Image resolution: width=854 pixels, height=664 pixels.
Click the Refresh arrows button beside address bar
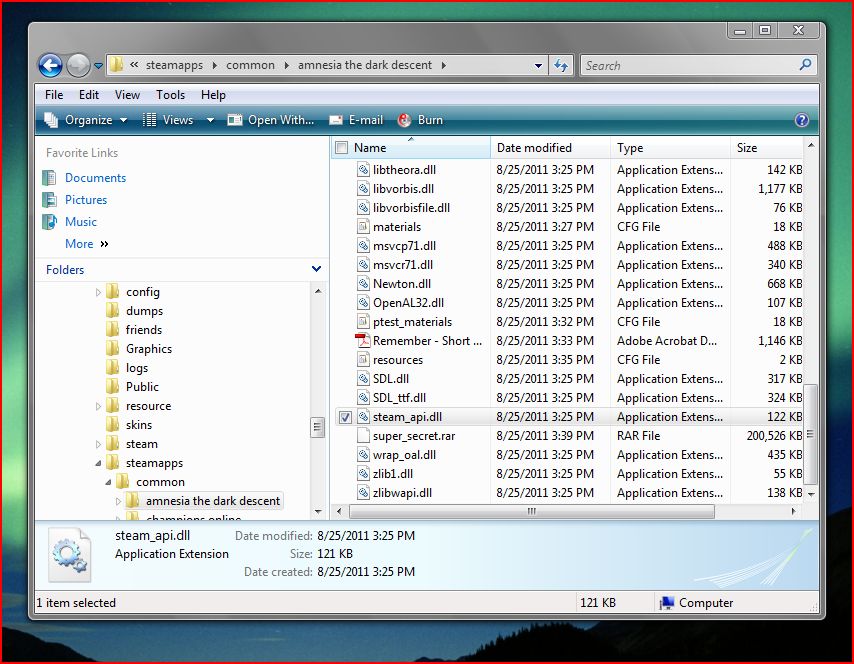point(561,65)
